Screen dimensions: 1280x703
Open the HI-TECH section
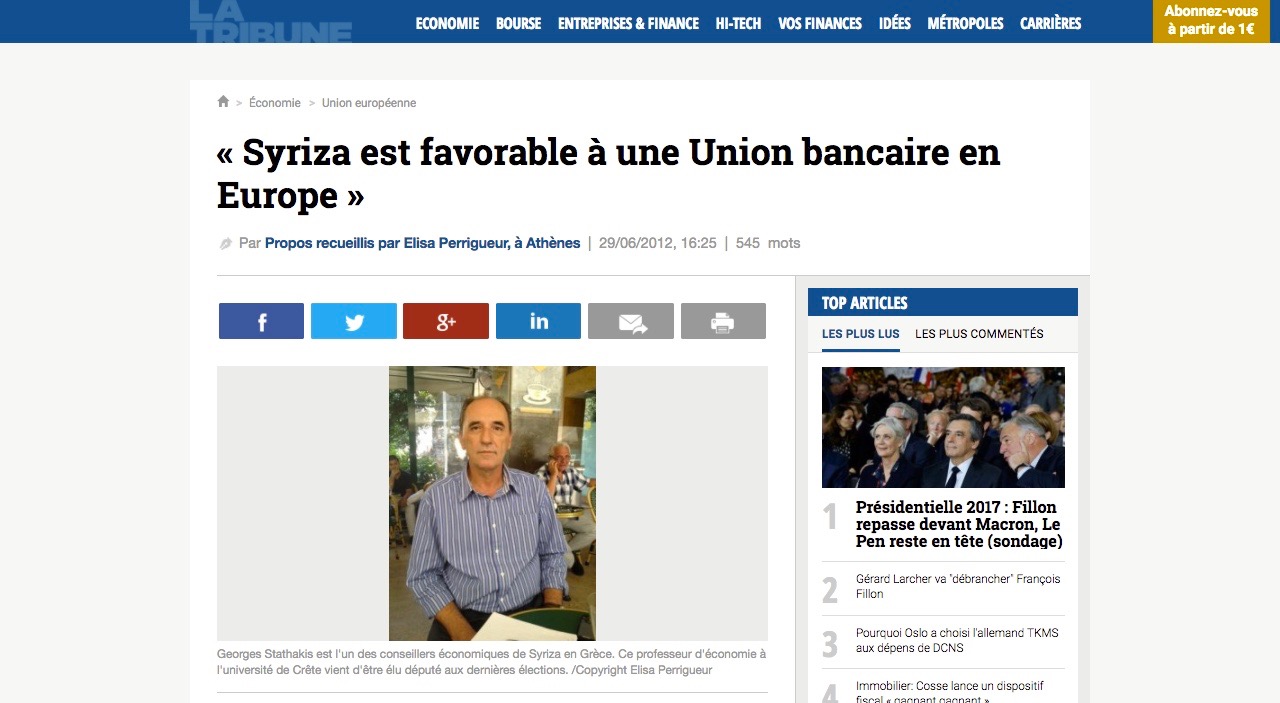pyautogui.click(x=738, y=23)
